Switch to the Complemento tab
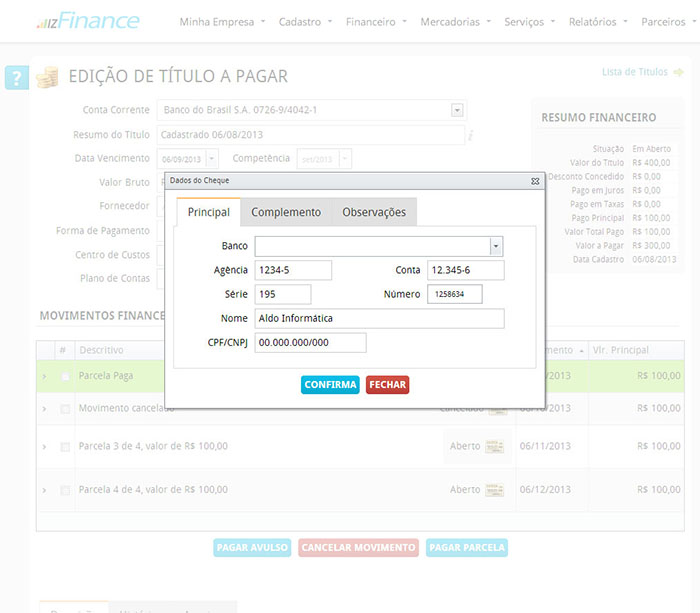Screen dimensions: 700x613 pos(286,212)
